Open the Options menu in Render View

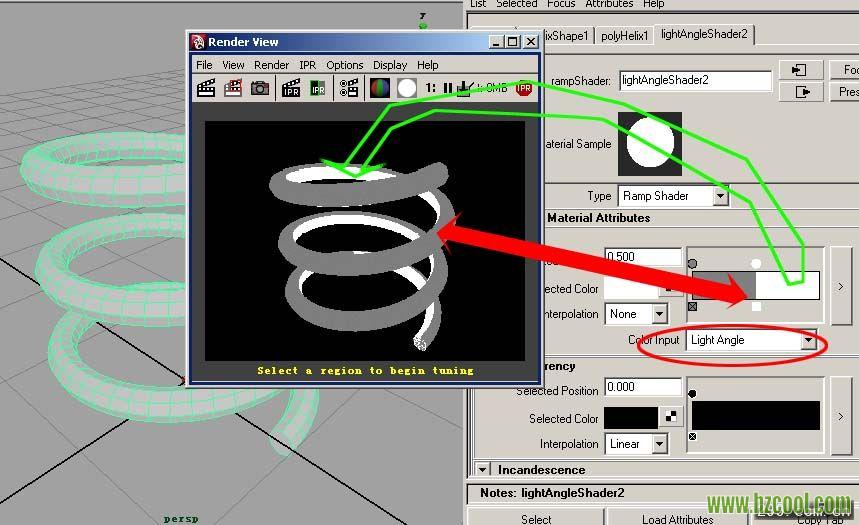coord(345,65)
